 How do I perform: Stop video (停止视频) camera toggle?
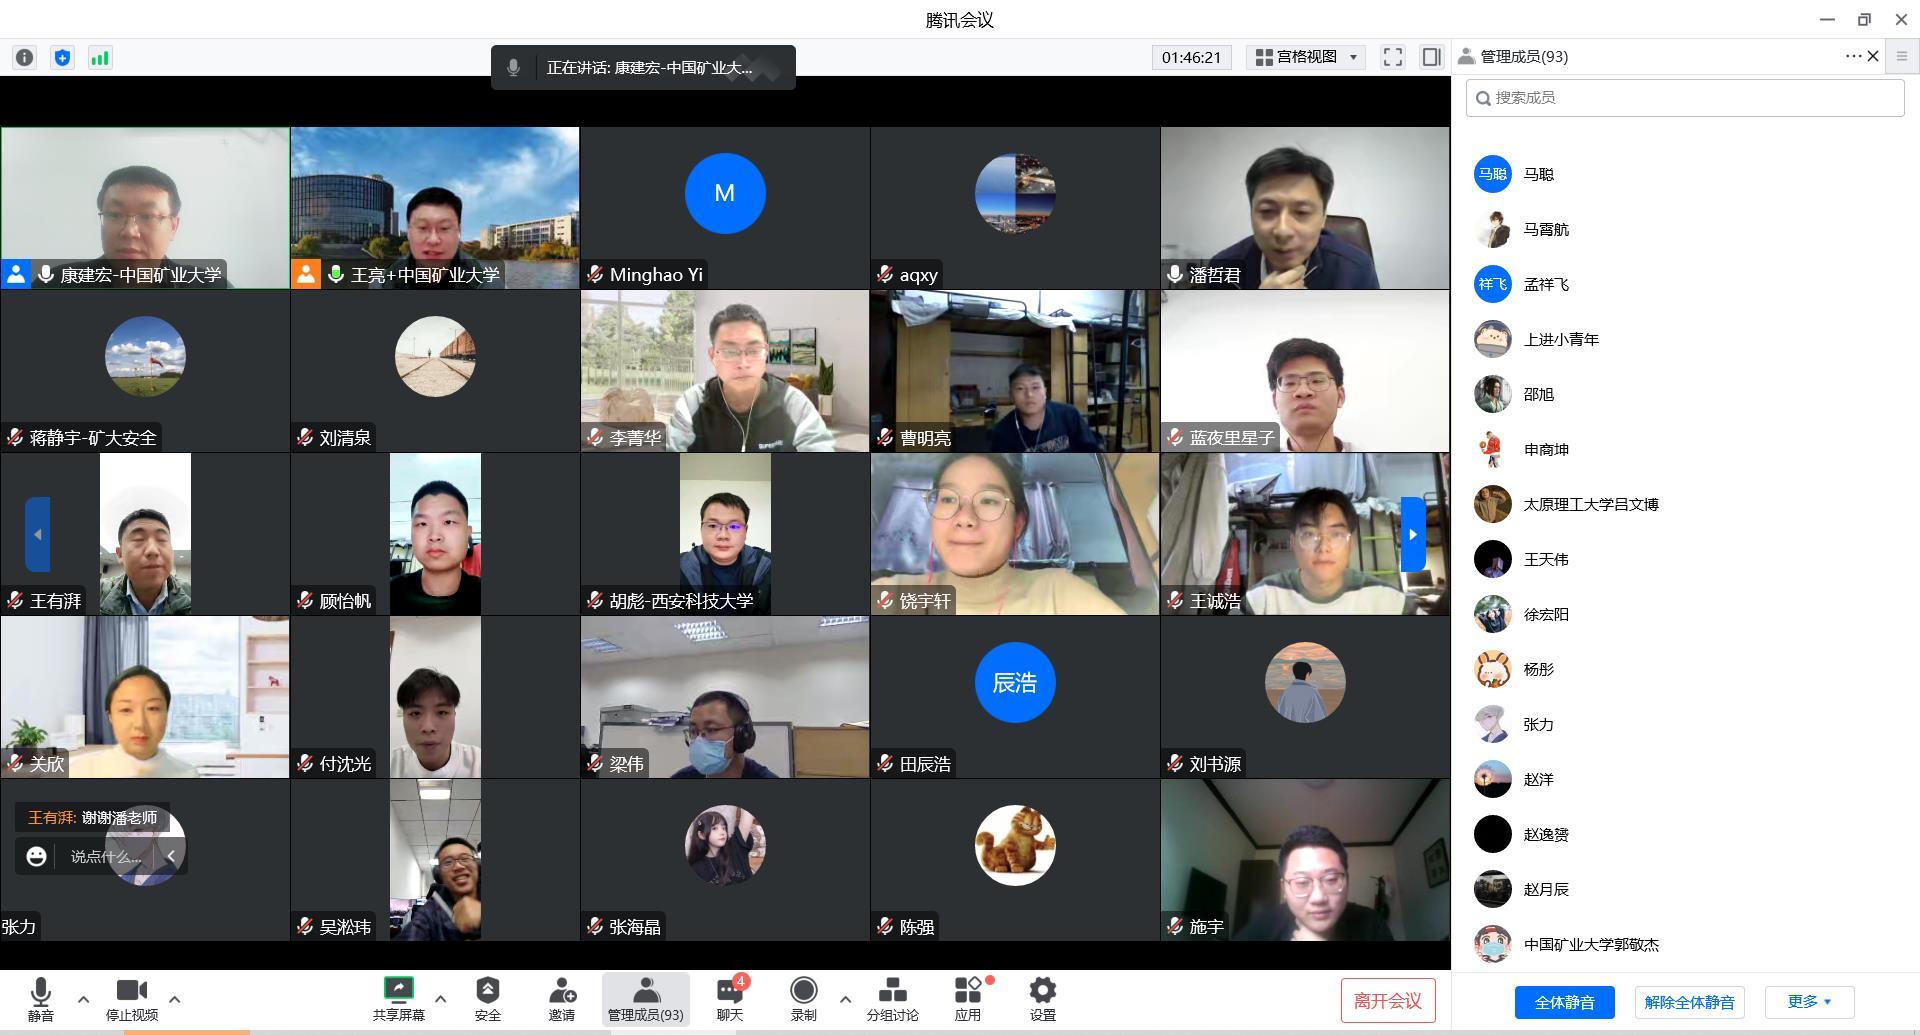tap(132, 999)
